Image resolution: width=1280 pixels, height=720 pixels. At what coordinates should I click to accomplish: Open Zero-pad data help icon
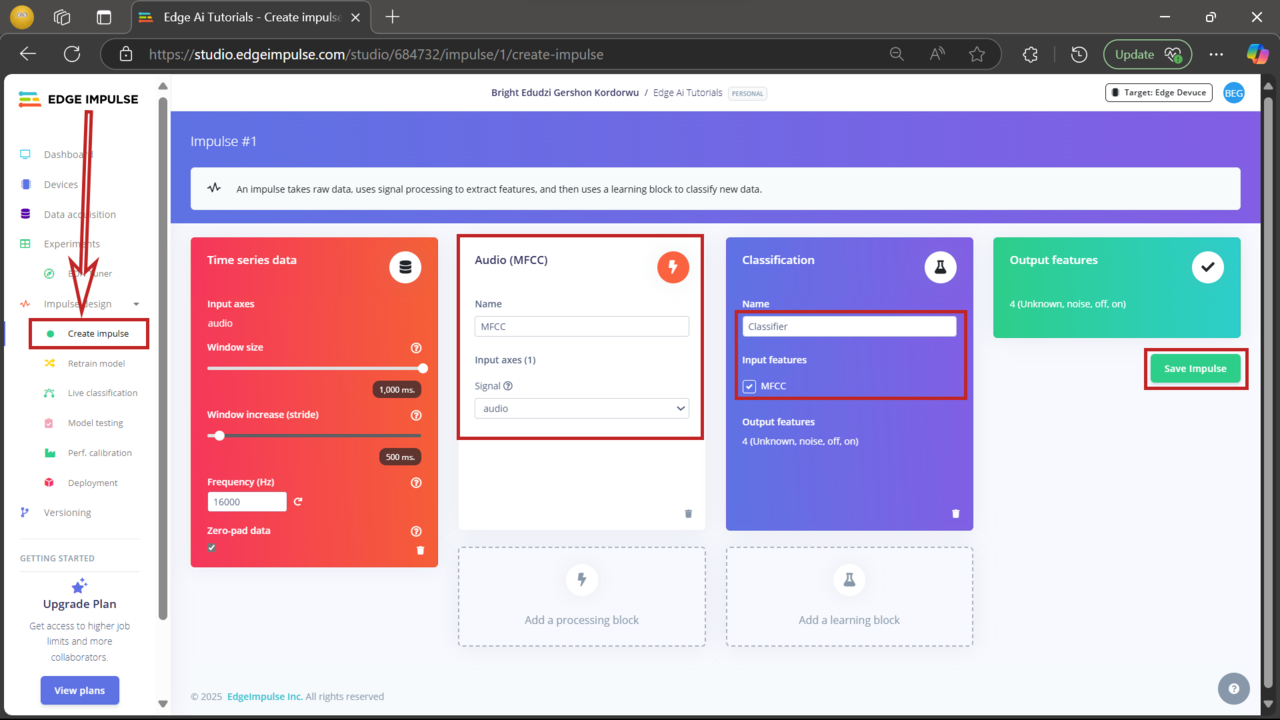(x=416, y=531)
